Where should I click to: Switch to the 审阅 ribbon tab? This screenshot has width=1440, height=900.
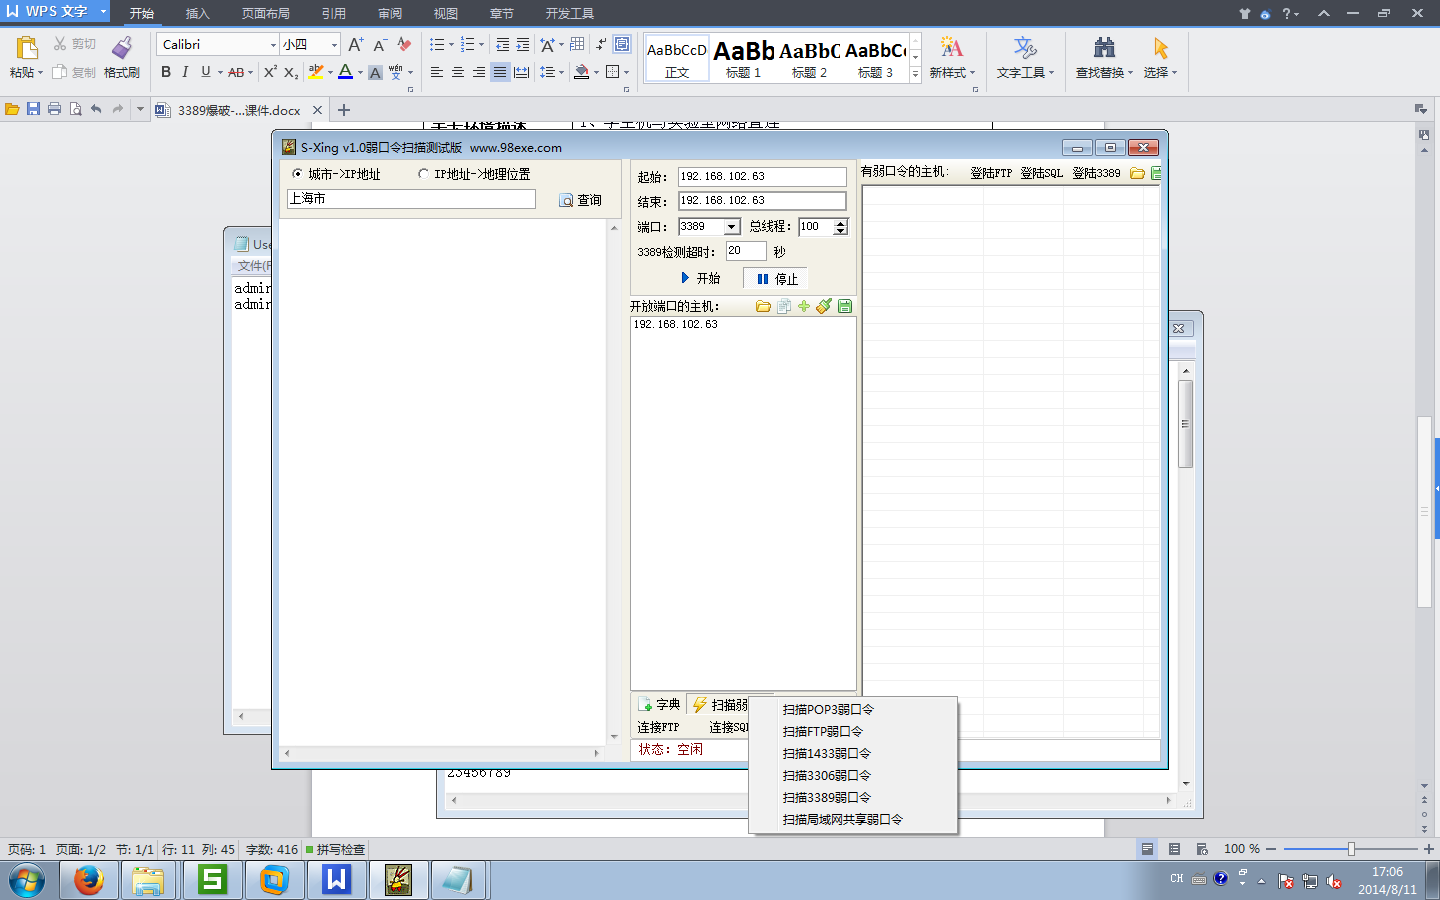390,14
